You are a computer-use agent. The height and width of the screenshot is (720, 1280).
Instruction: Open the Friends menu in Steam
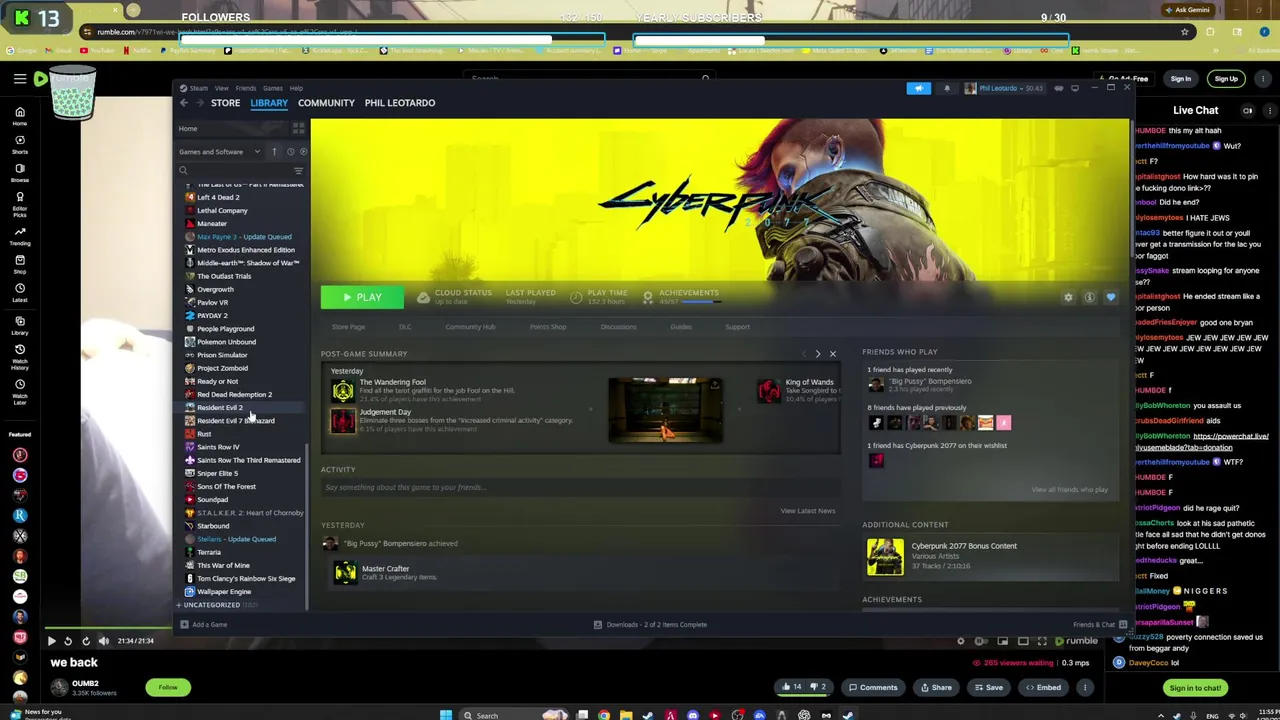(x=245, y=88)
